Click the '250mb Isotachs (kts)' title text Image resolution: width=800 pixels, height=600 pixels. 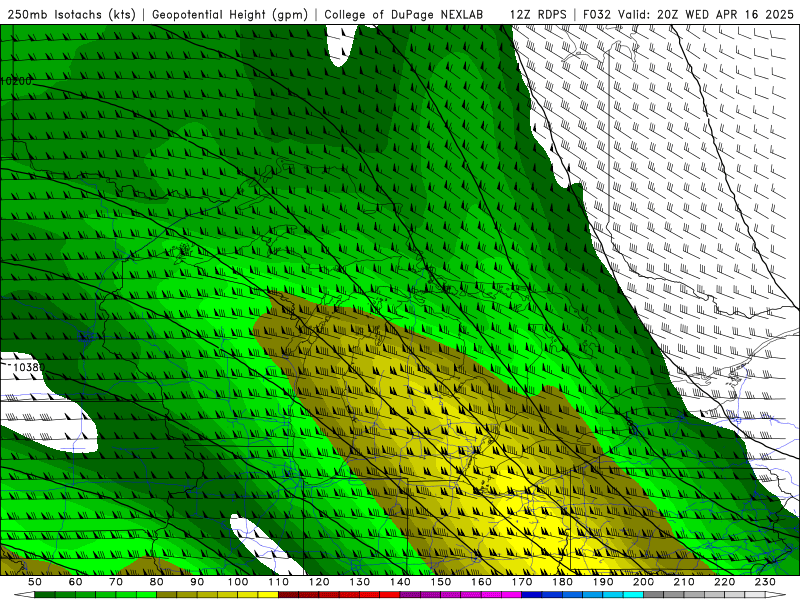(71, 15)
